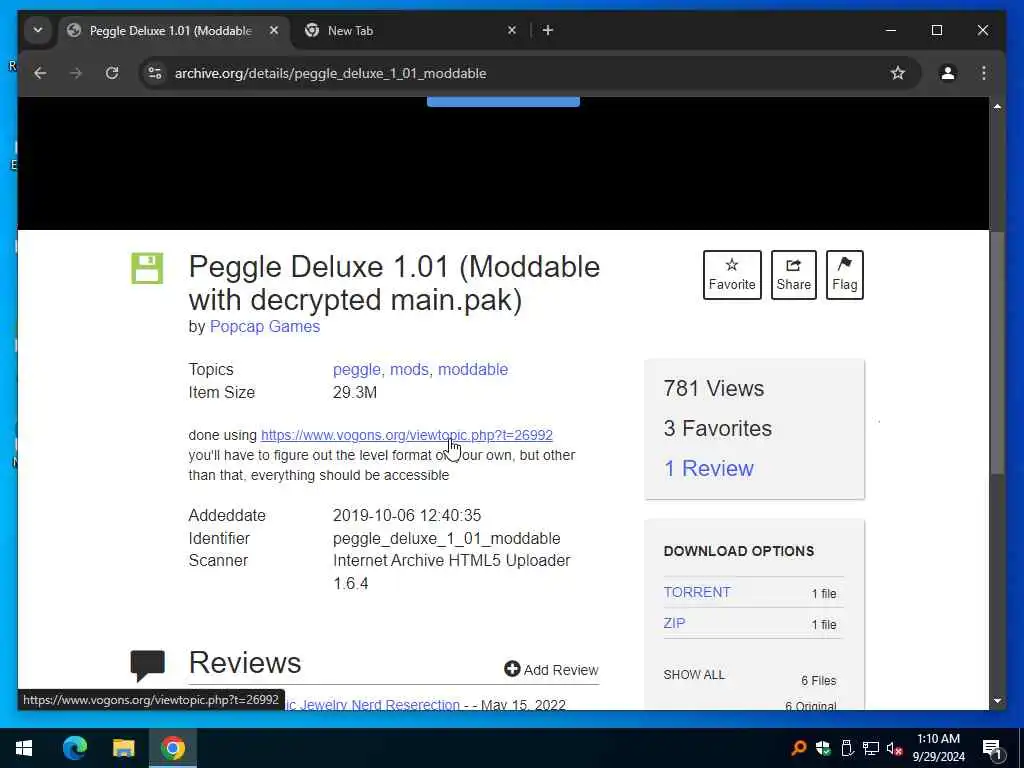This screenshot has width=1024, height=768.
Task: Switch to the Peggle Deluxe 1.01 tab
Action: (x=170, y=31)
